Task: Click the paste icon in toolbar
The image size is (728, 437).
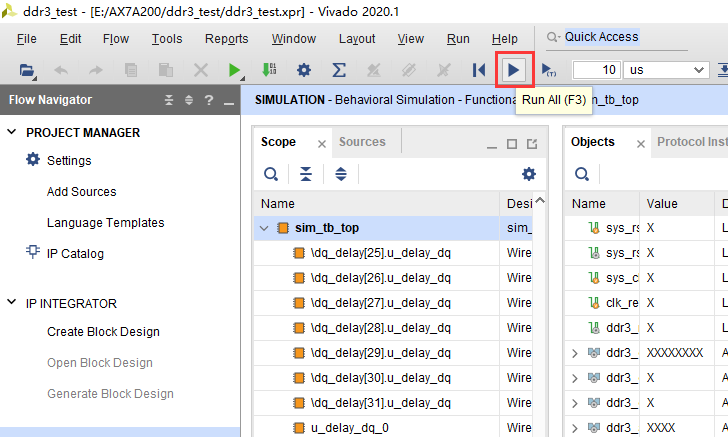Action: [x=166, y=71]
